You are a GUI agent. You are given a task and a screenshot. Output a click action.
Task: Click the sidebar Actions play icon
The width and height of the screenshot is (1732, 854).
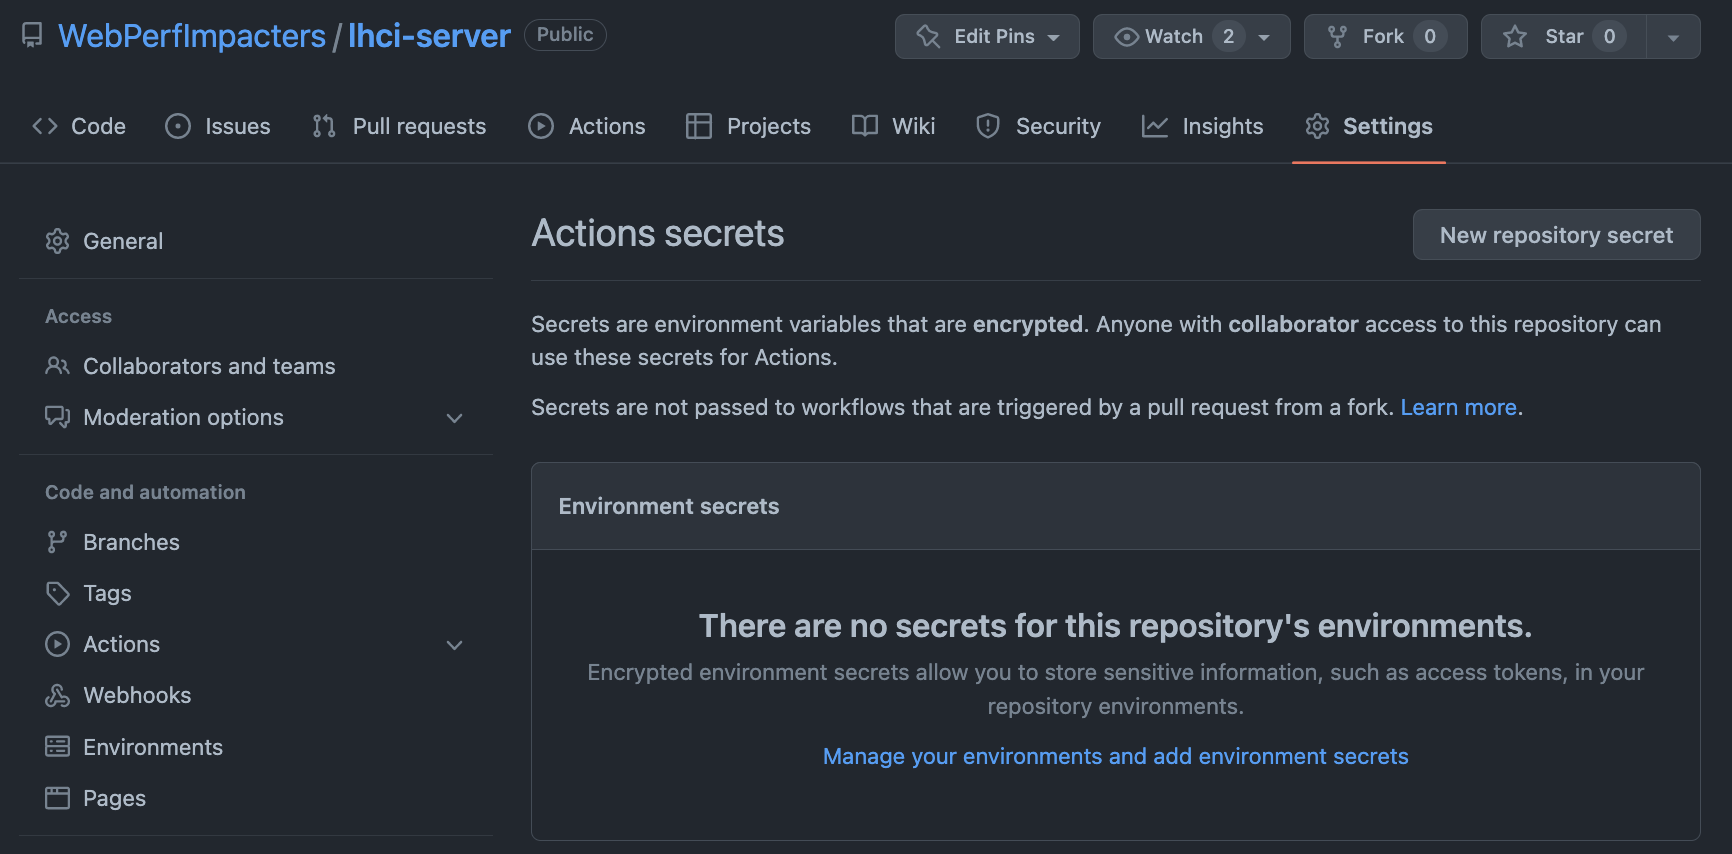(57, 644)
